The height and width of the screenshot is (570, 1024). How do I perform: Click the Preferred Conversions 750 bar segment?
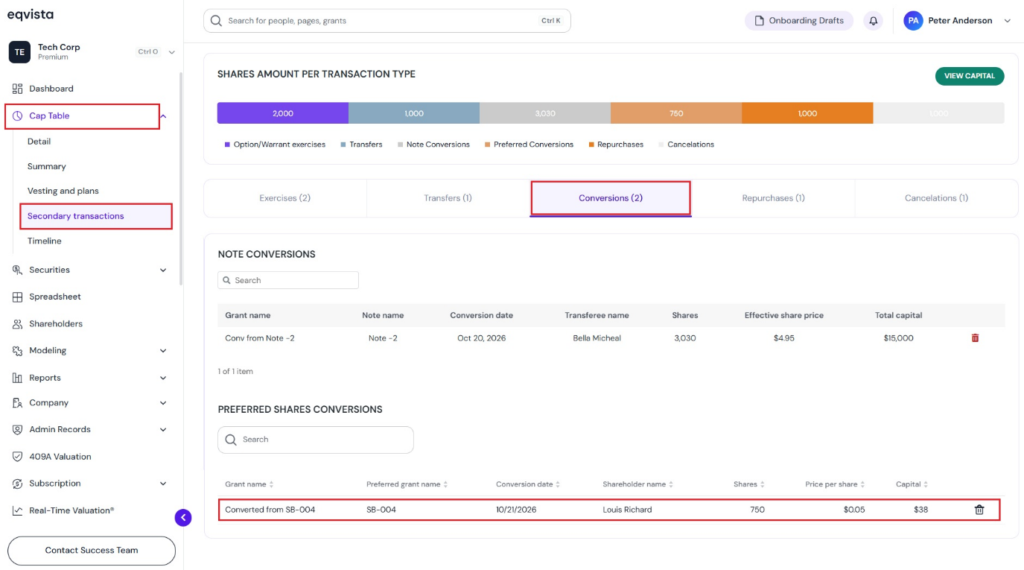[676, 113]
